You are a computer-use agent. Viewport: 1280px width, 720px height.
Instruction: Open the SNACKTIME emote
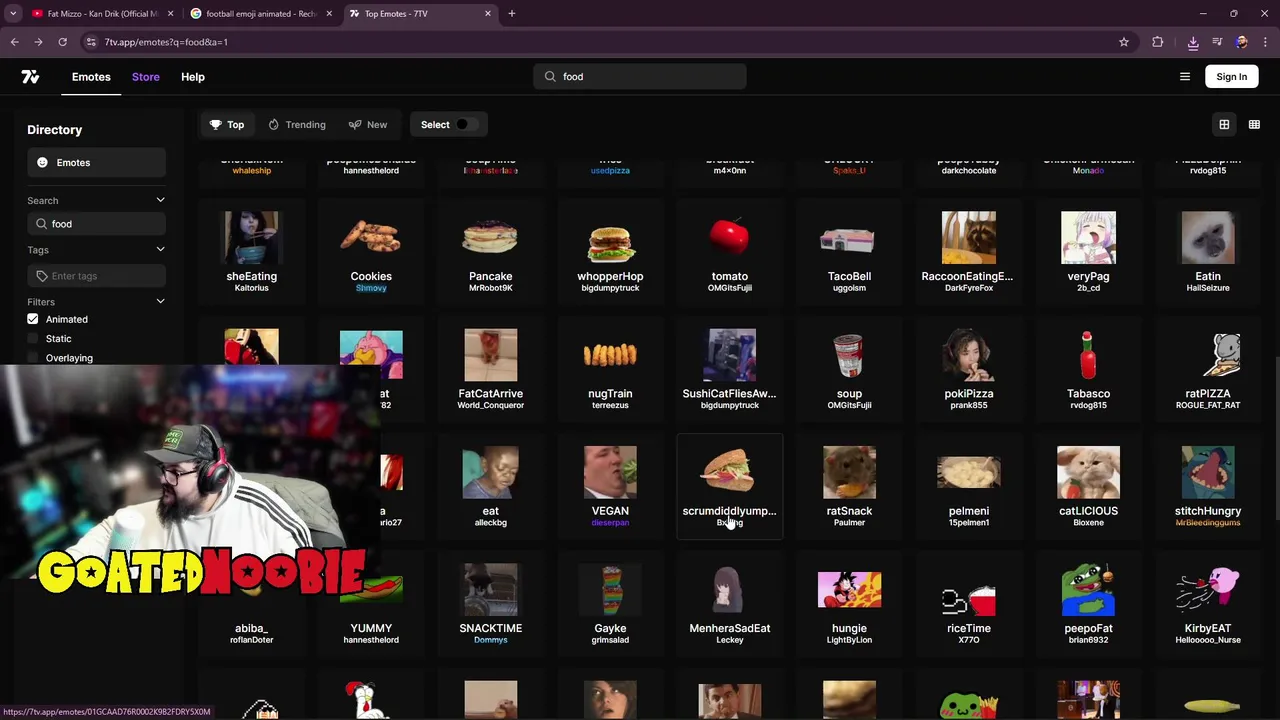click(491, 604)
